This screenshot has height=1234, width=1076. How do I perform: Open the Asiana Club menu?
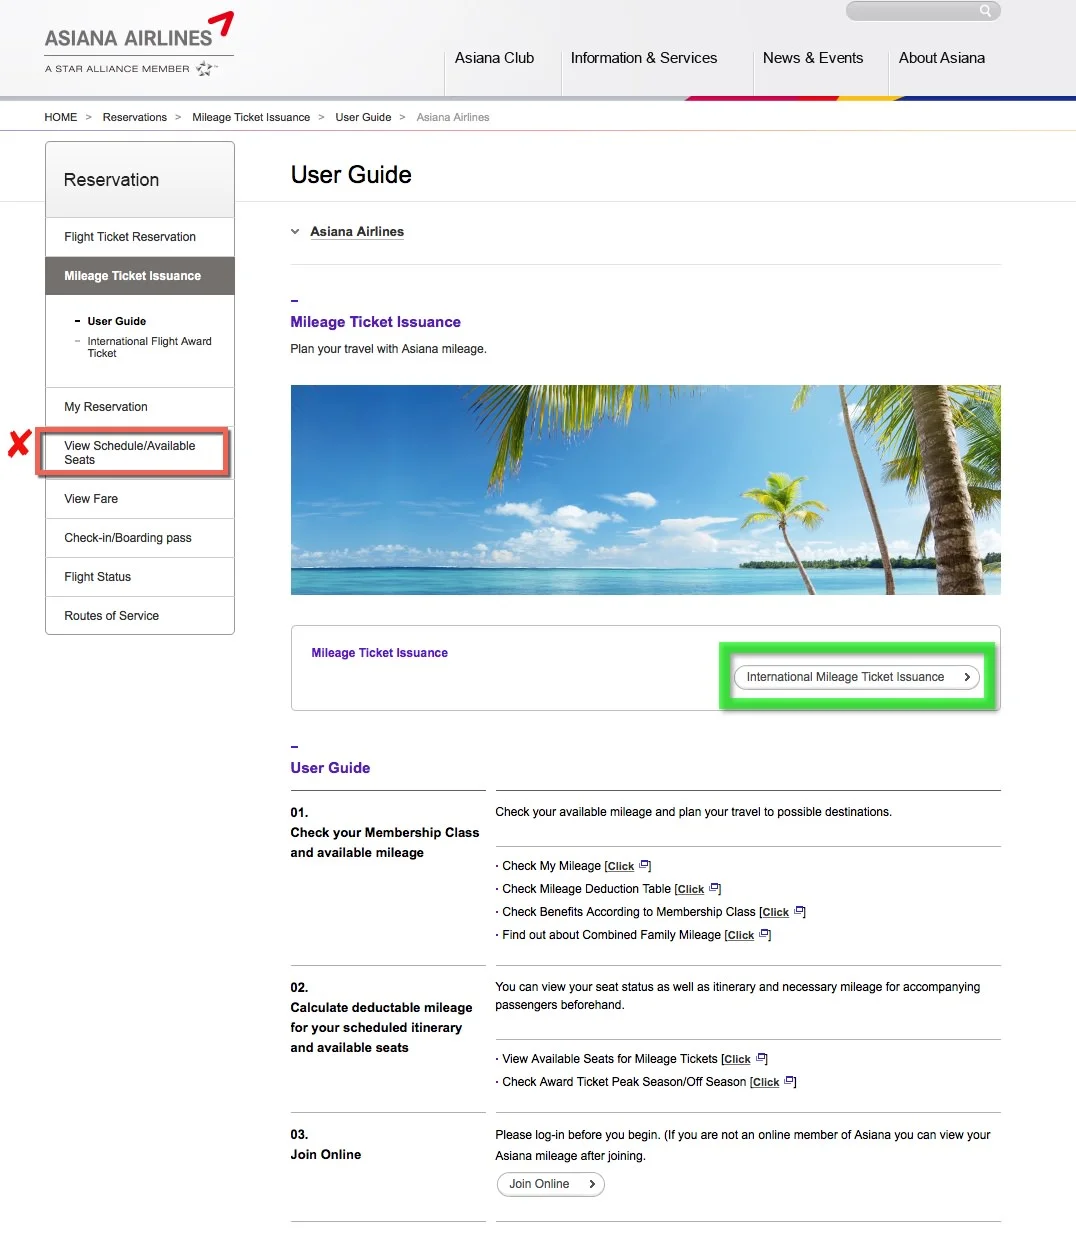494,58
